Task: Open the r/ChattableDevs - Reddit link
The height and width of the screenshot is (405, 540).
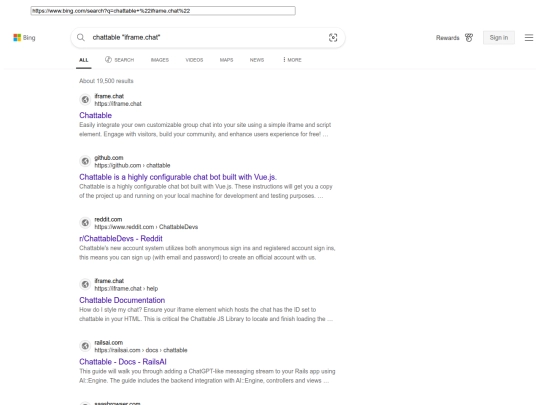Action: [121, 239]
